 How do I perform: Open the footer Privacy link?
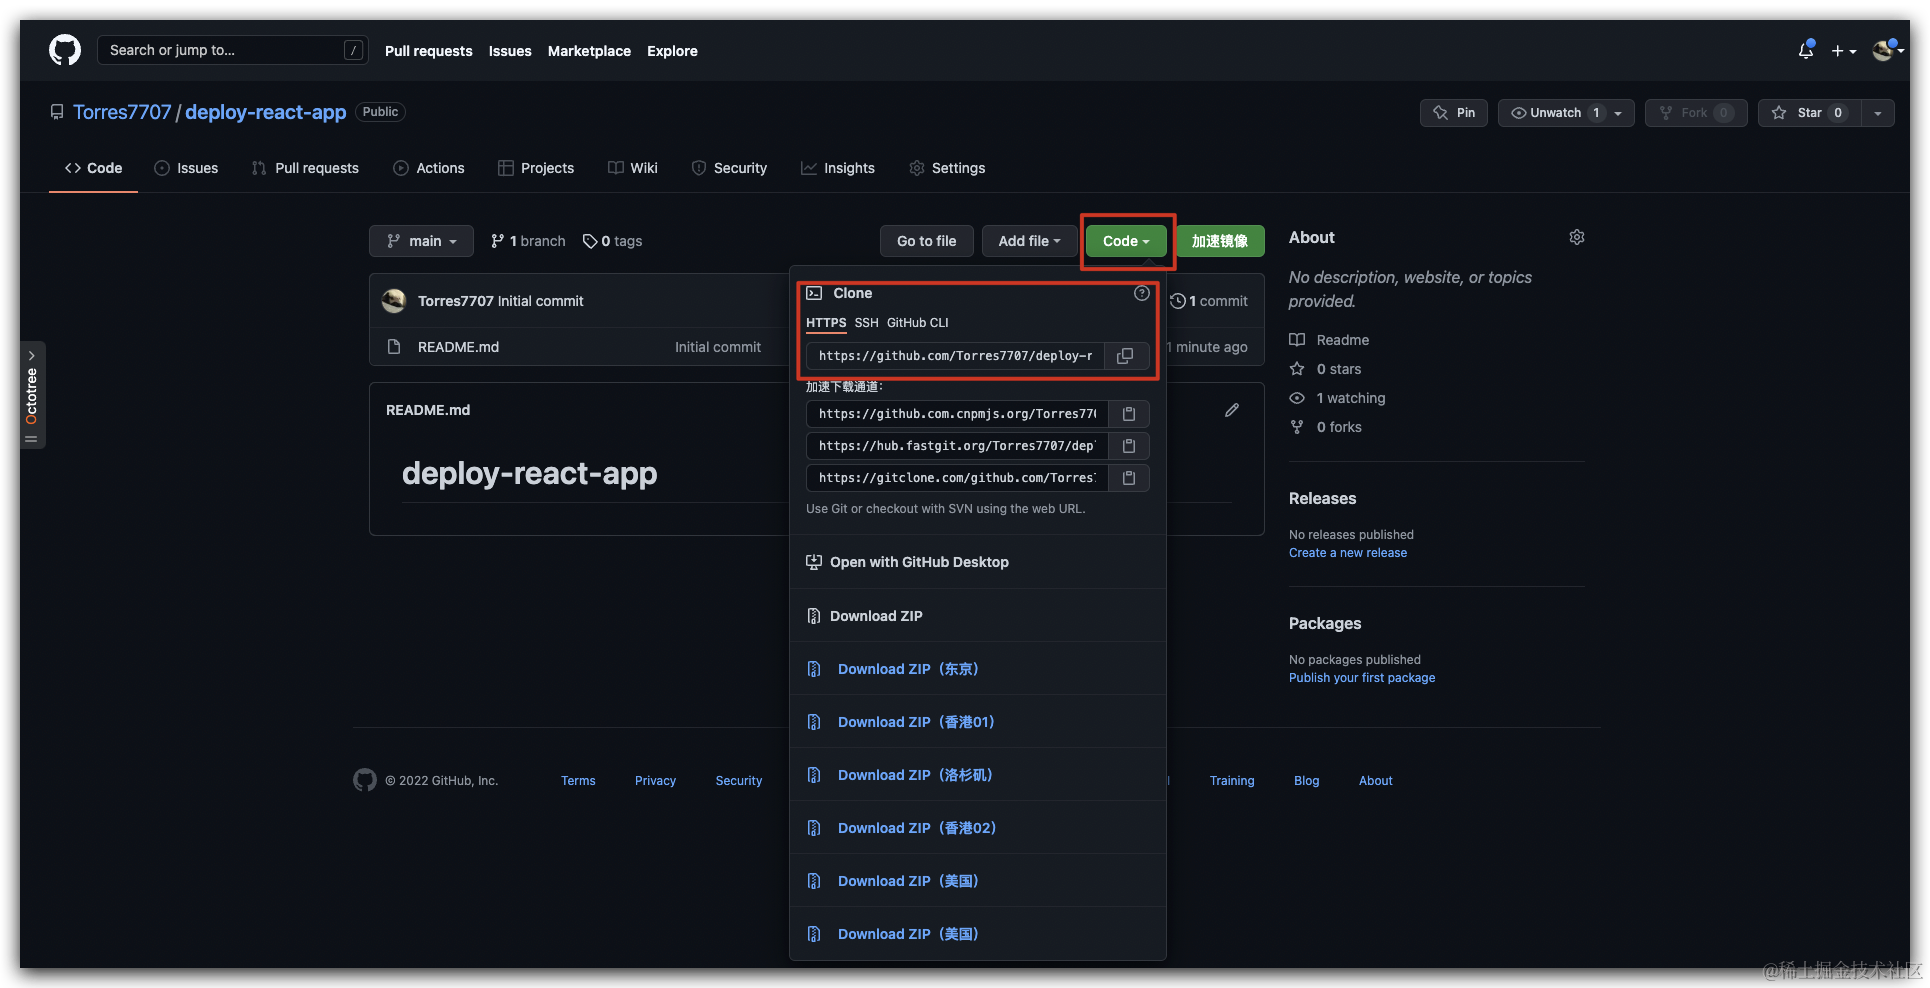click(655, 781)
